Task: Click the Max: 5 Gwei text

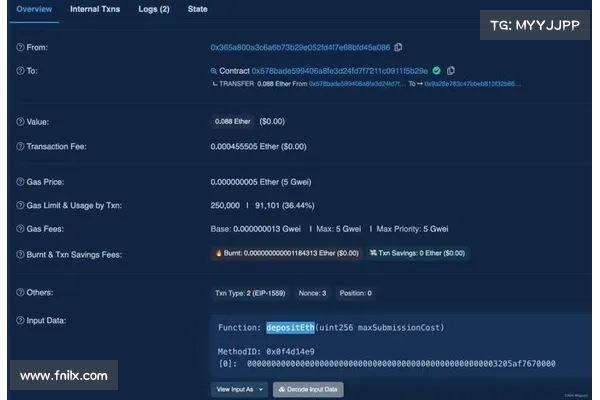Action: click(339, 229)
